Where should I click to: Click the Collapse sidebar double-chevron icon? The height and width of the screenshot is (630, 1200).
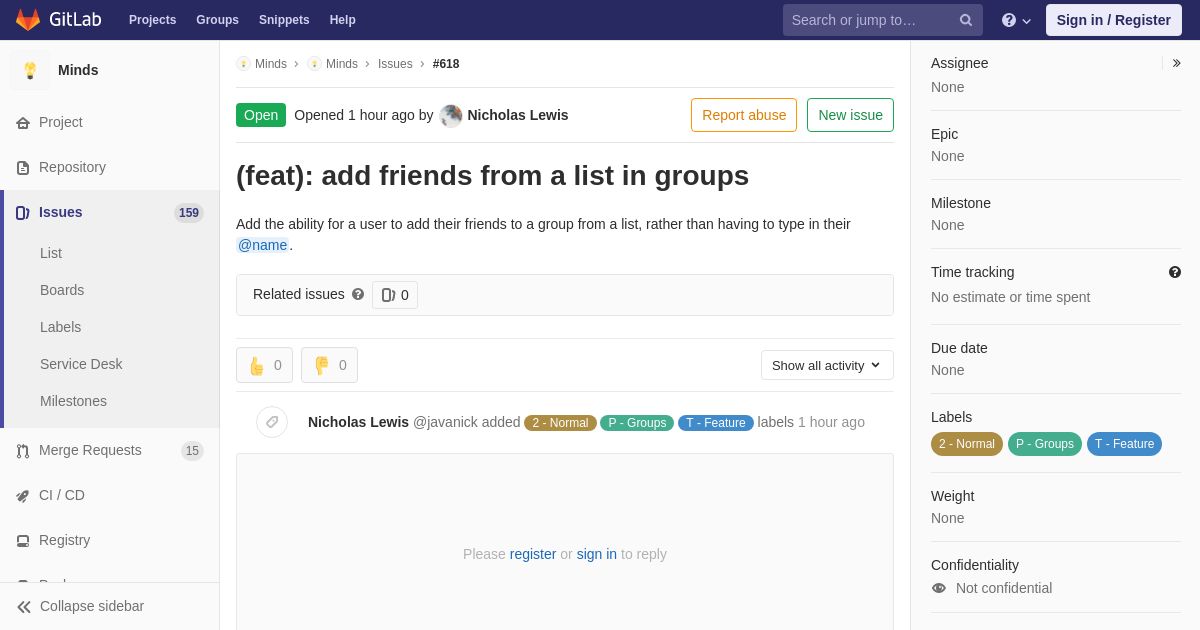click(24, 607)
